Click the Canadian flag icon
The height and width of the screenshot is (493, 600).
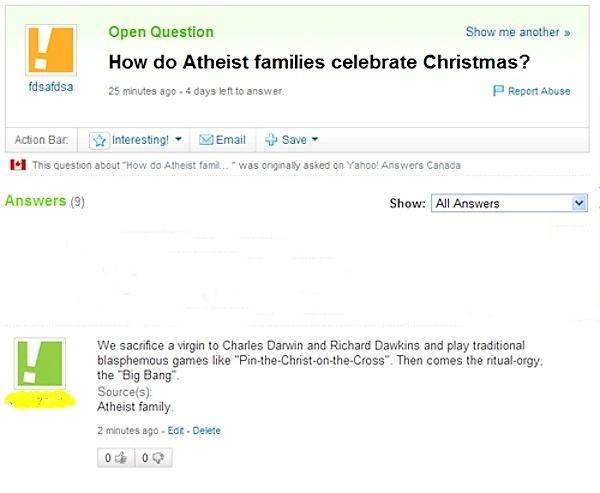click(x=18, y=165)
